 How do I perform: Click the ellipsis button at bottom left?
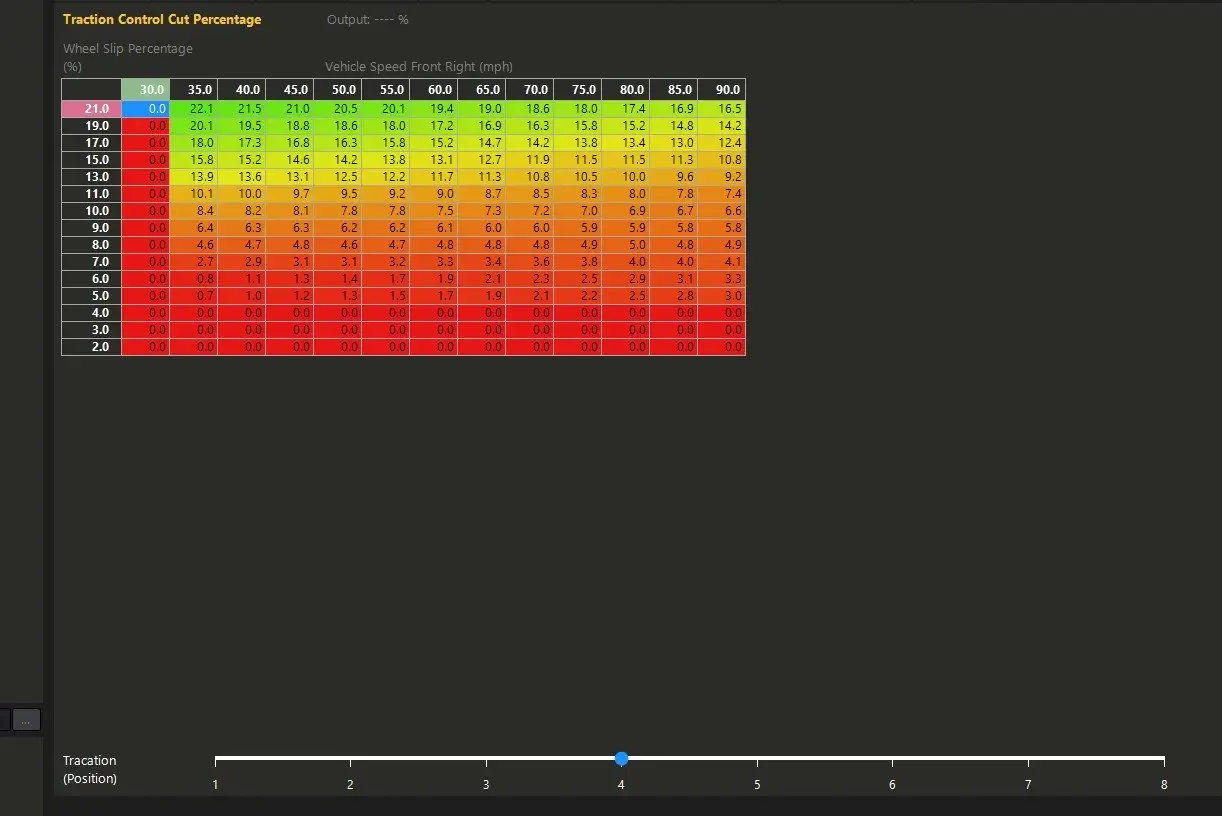pos(26,719)
